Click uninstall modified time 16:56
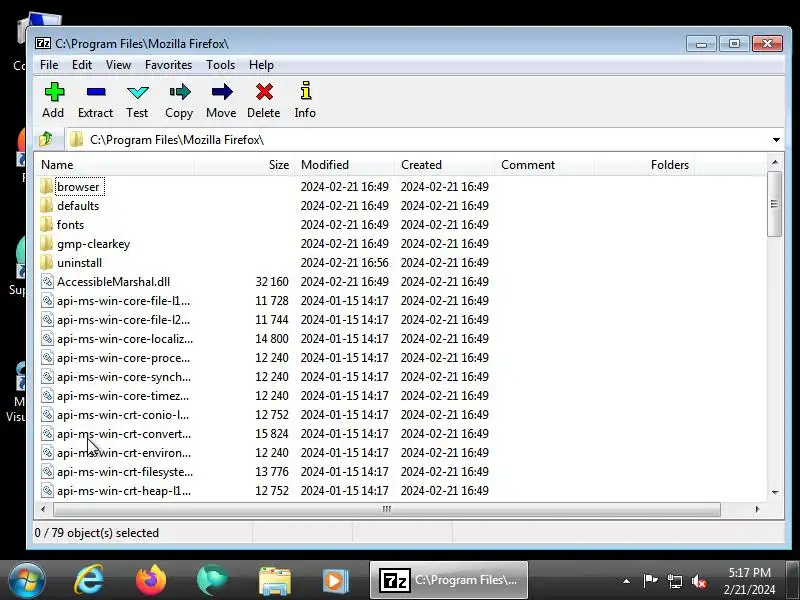Screen dimensions: 800x600 pos(374,262)
